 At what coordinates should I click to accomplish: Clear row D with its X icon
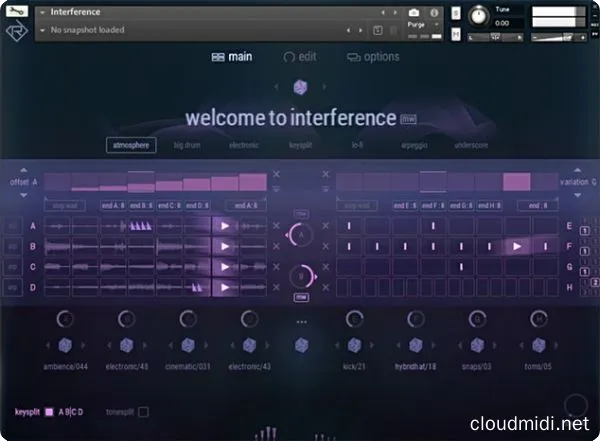coord(276,287)
